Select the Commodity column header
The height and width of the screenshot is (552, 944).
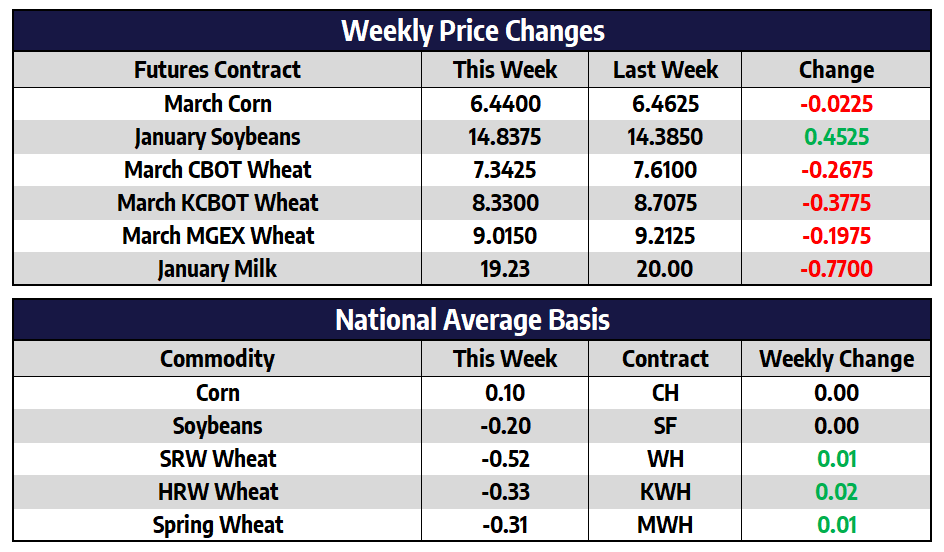pyautogui.click(x=217, y=359)
